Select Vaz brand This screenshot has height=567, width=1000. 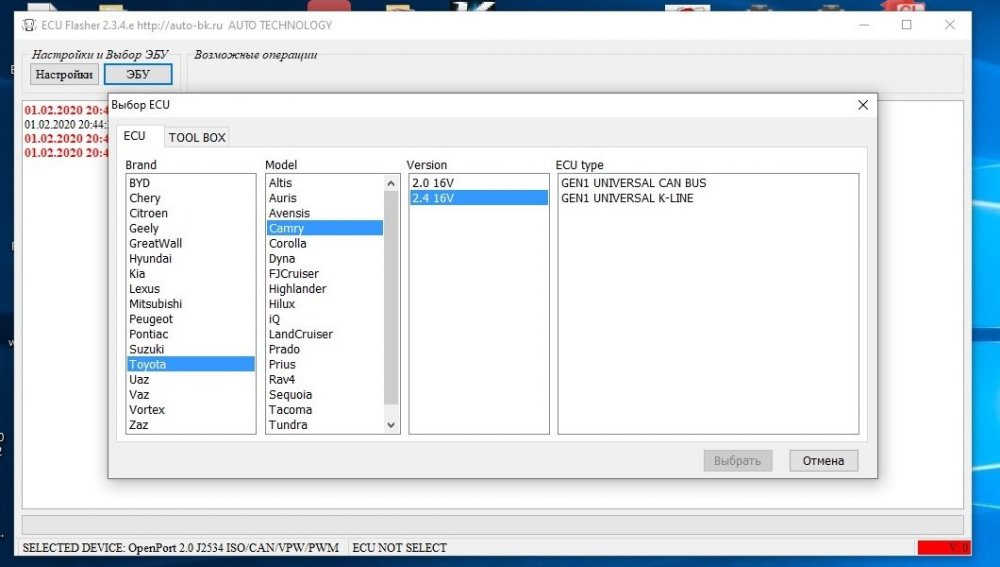click(x=190, y=394)
